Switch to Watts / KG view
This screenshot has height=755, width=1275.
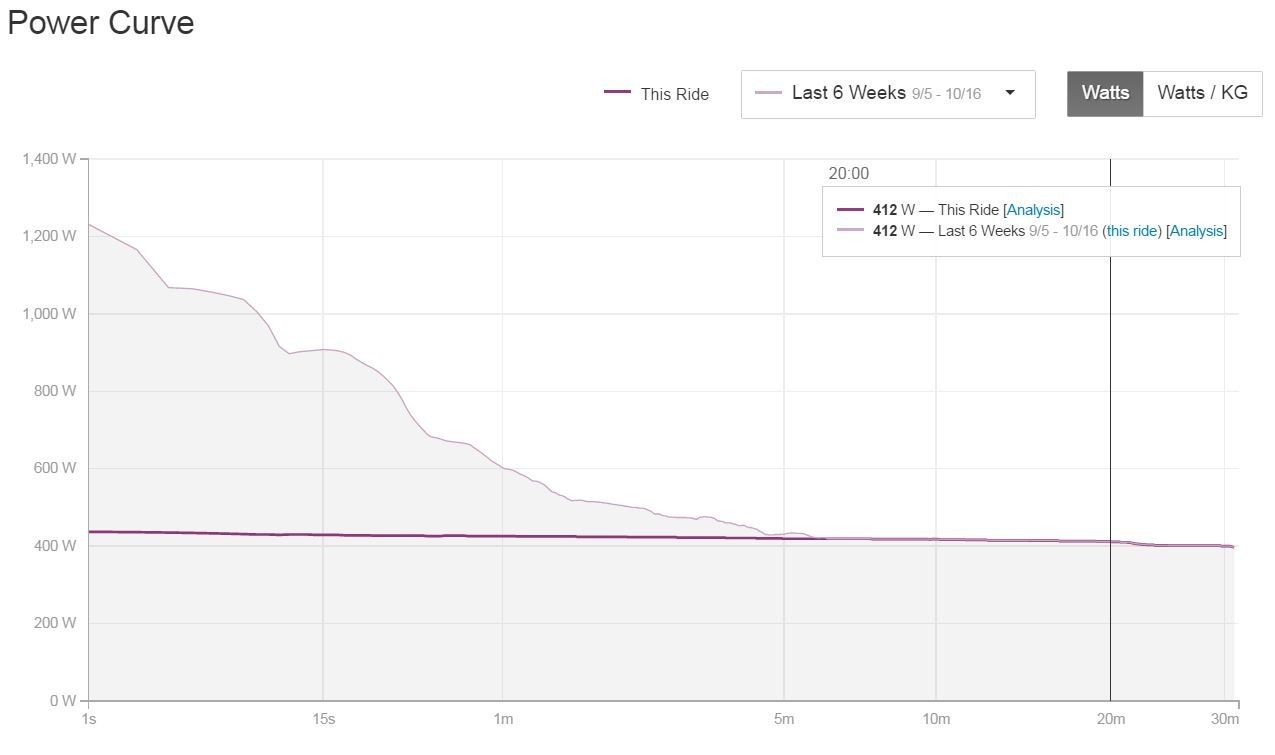coord(1202,93)
